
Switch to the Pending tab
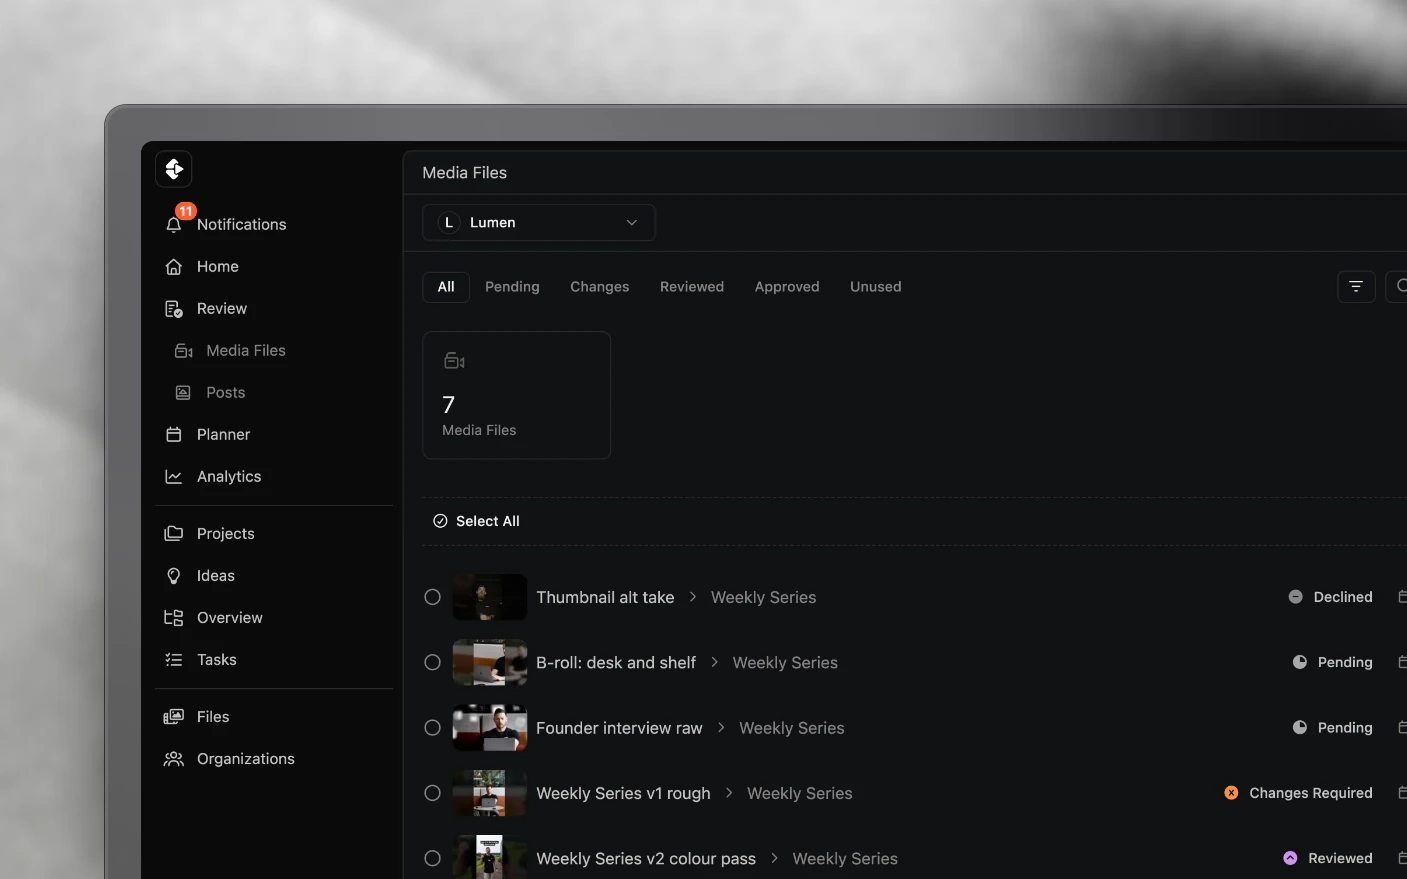(512, 287)
